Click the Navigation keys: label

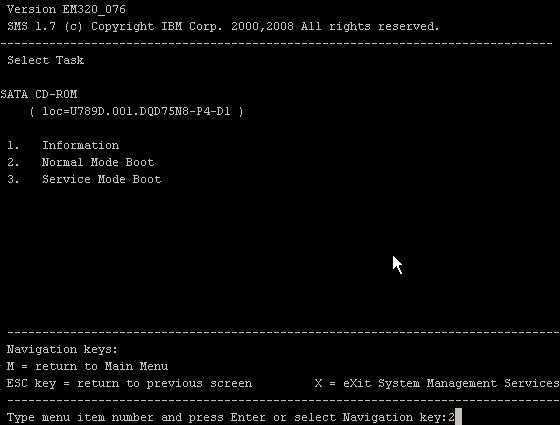pyautogui.click(x=62, y=349)
